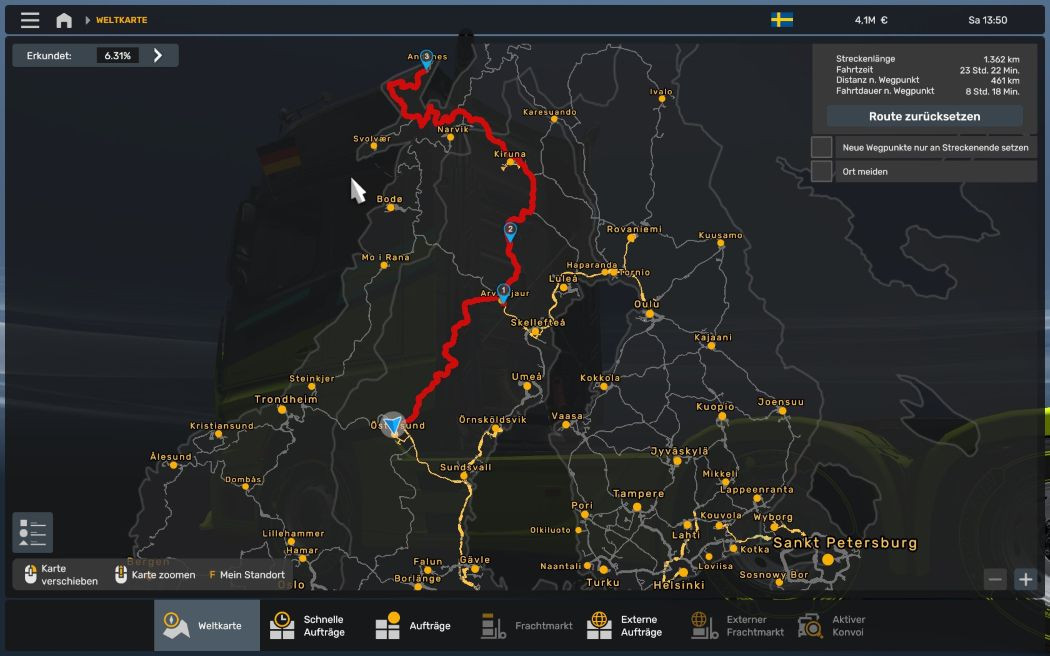Open the map legend list icon
The height and width of the screenshot is (656, 1050).
tap(33, 533)
